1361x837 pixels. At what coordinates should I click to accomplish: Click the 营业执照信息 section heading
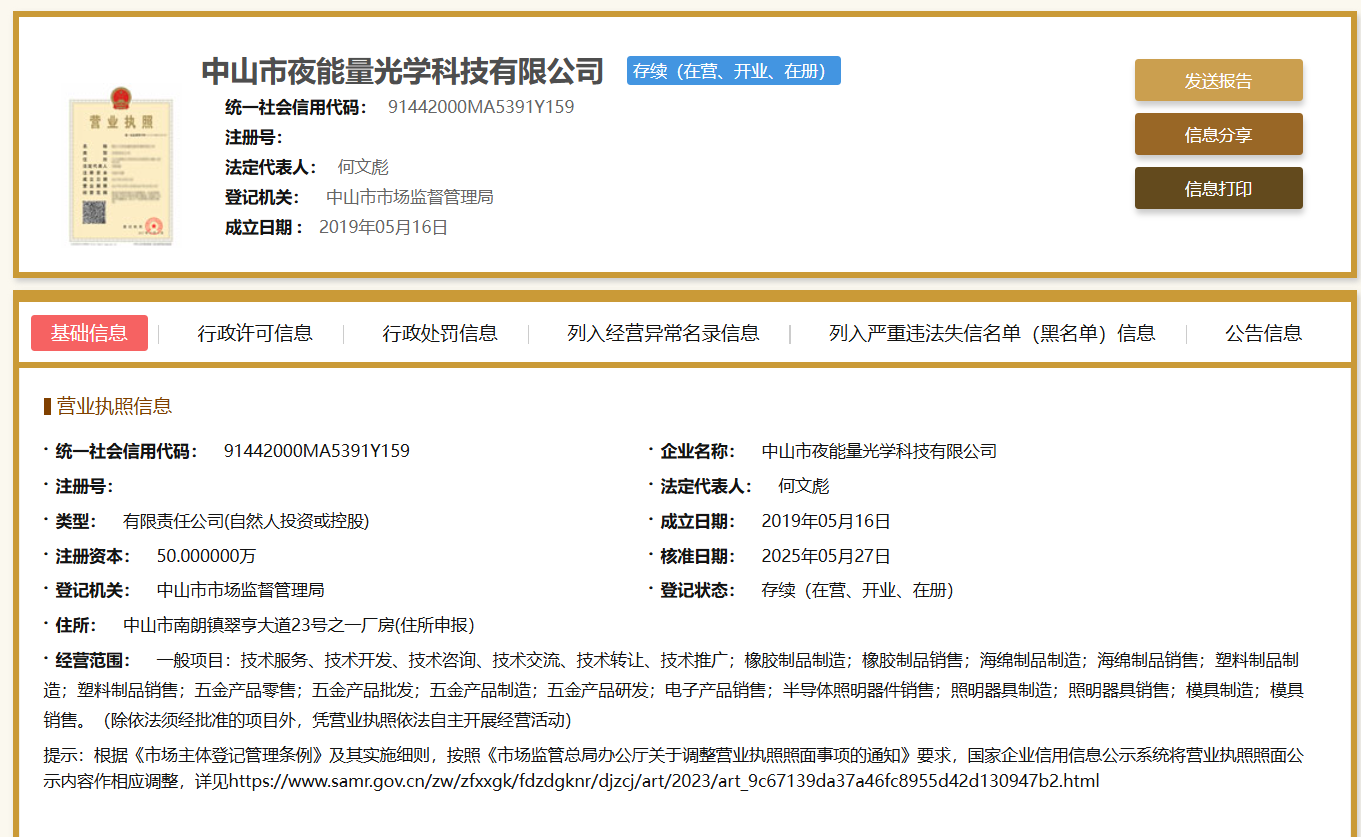[x=114, y=406]
